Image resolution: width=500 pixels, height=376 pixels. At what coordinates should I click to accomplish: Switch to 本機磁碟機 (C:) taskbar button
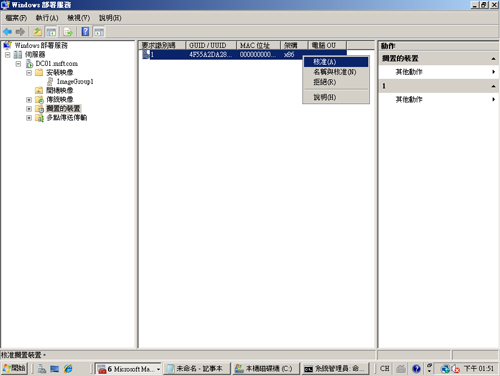266,369
